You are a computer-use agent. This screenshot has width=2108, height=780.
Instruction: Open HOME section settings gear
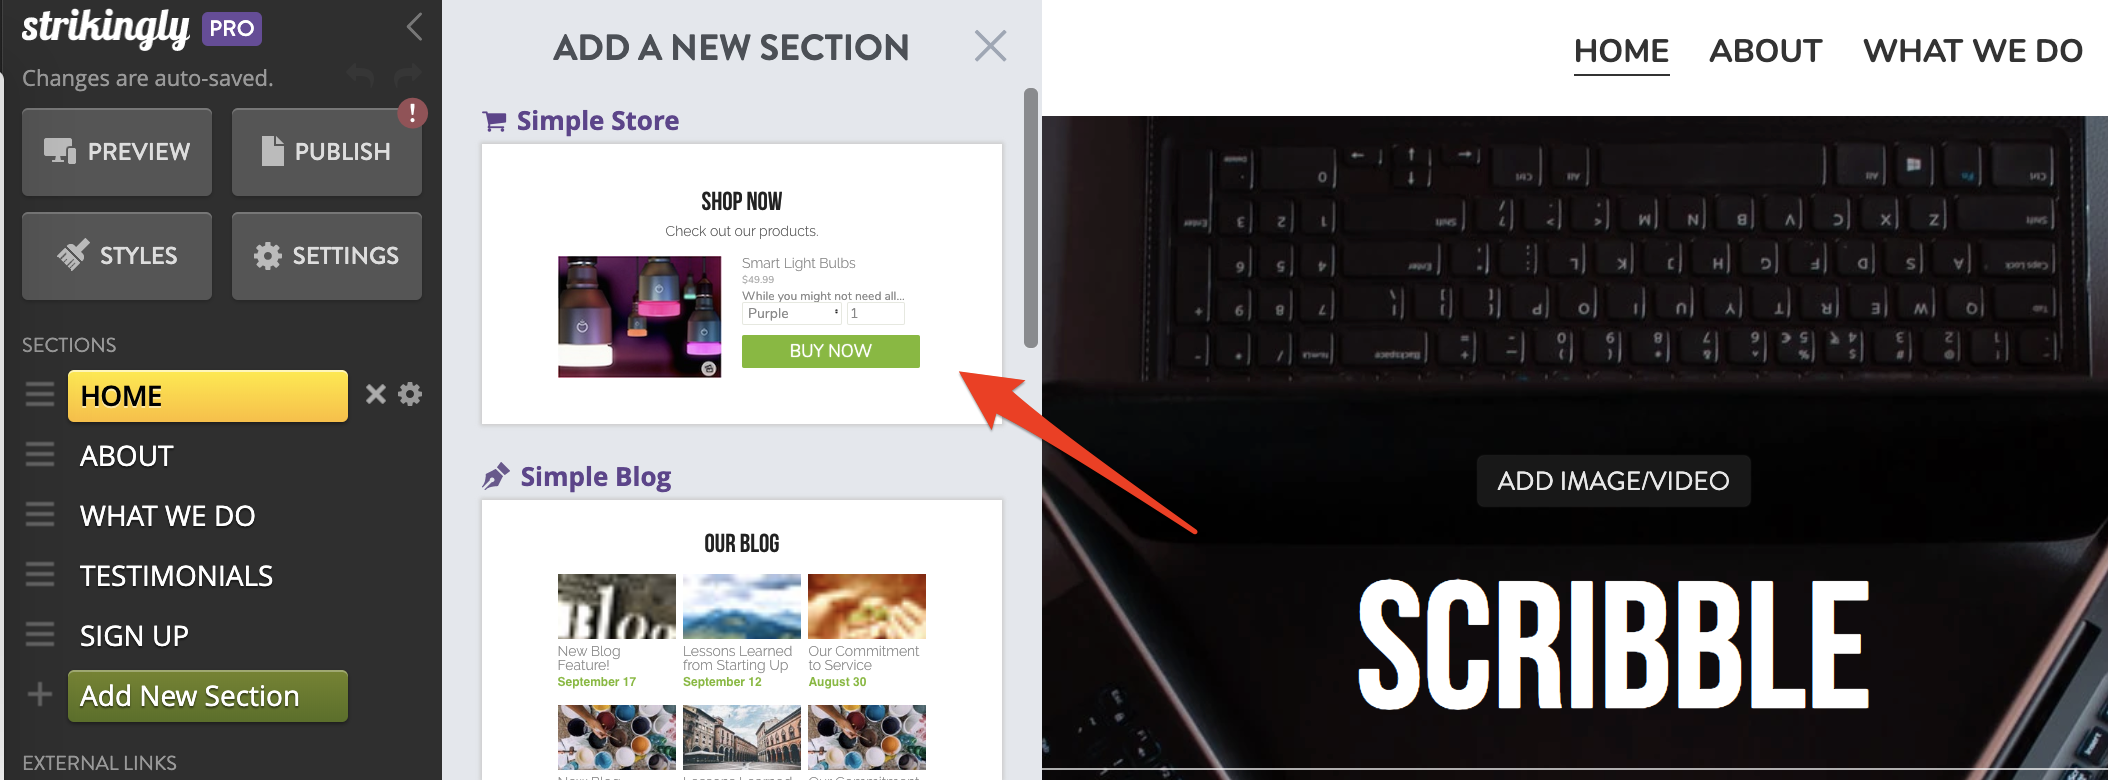point(410,394)
